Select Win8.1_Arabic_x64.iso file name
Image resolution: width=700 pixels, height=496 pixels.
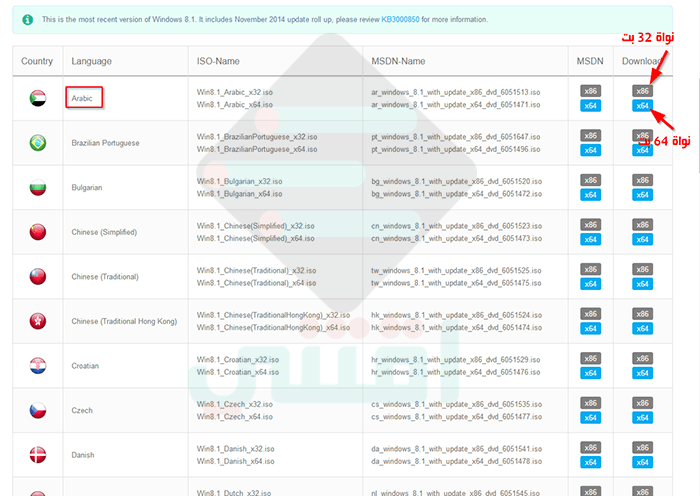[235, 104]
